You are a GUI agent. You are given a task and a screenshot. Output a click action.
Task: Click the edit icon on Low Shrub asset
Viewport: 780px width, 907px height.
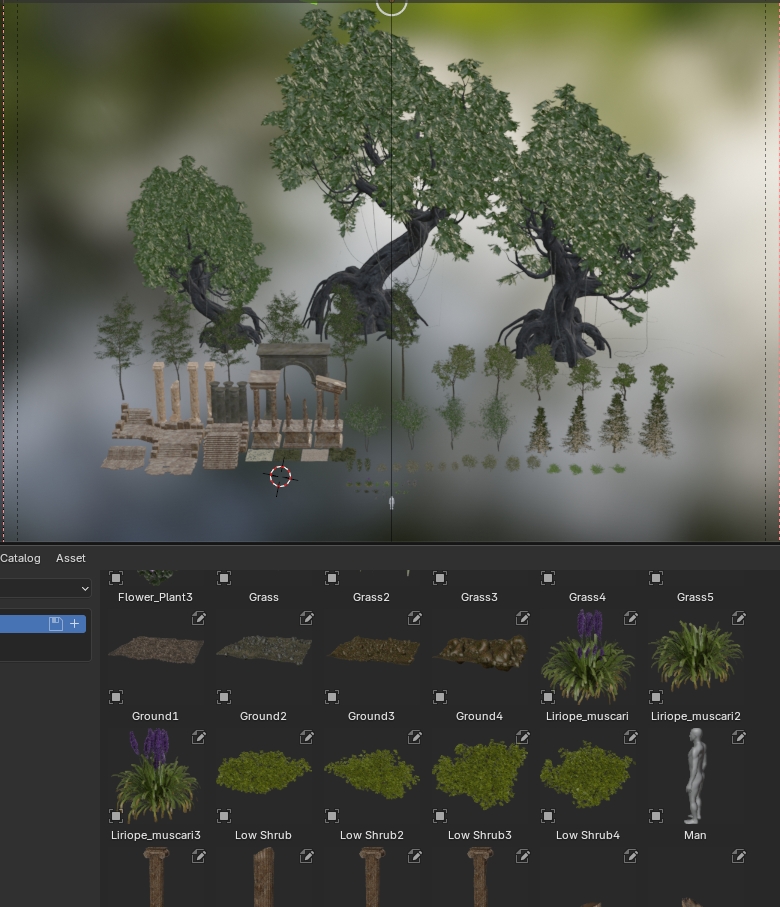point(307,737)
